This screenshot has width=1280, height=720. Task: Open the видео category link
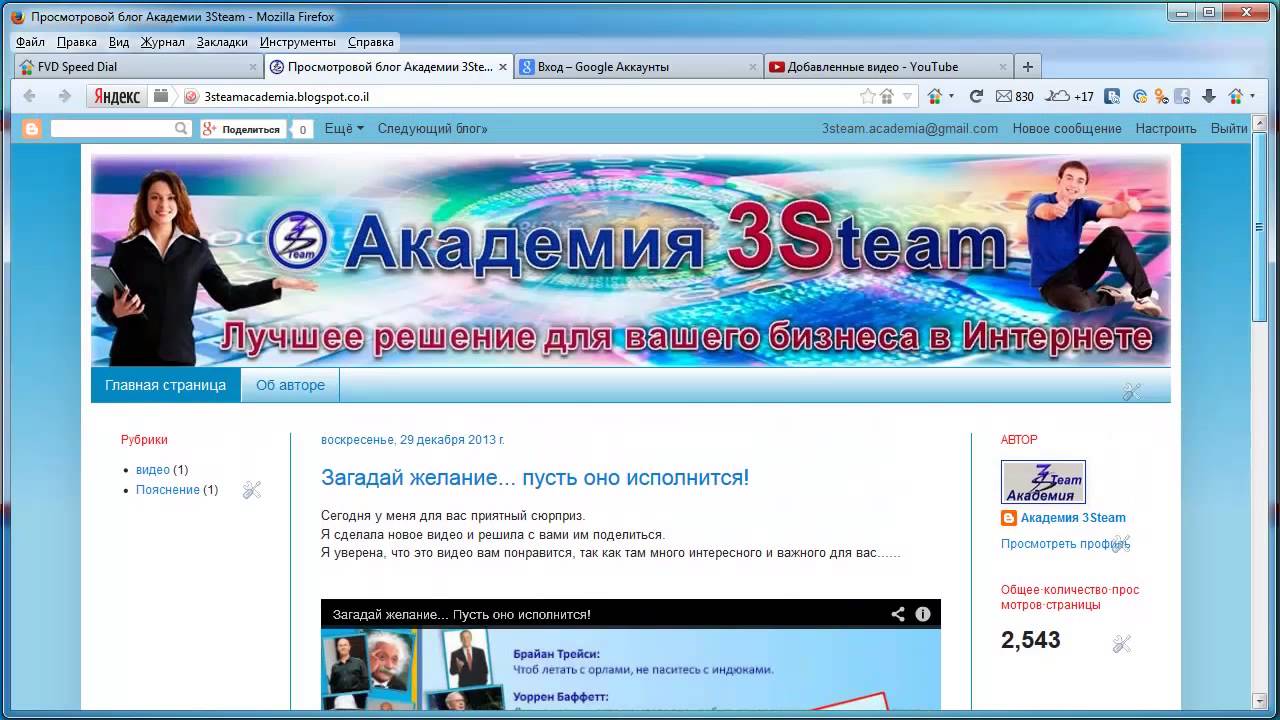tap(153, 470)
